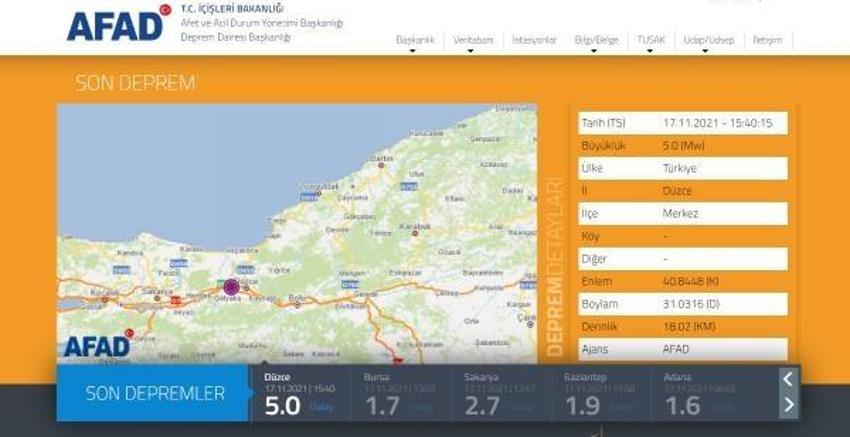Click the Detay link under Düzce
Image resolution: width=850 pixels, height=437 pixels.
322,407
